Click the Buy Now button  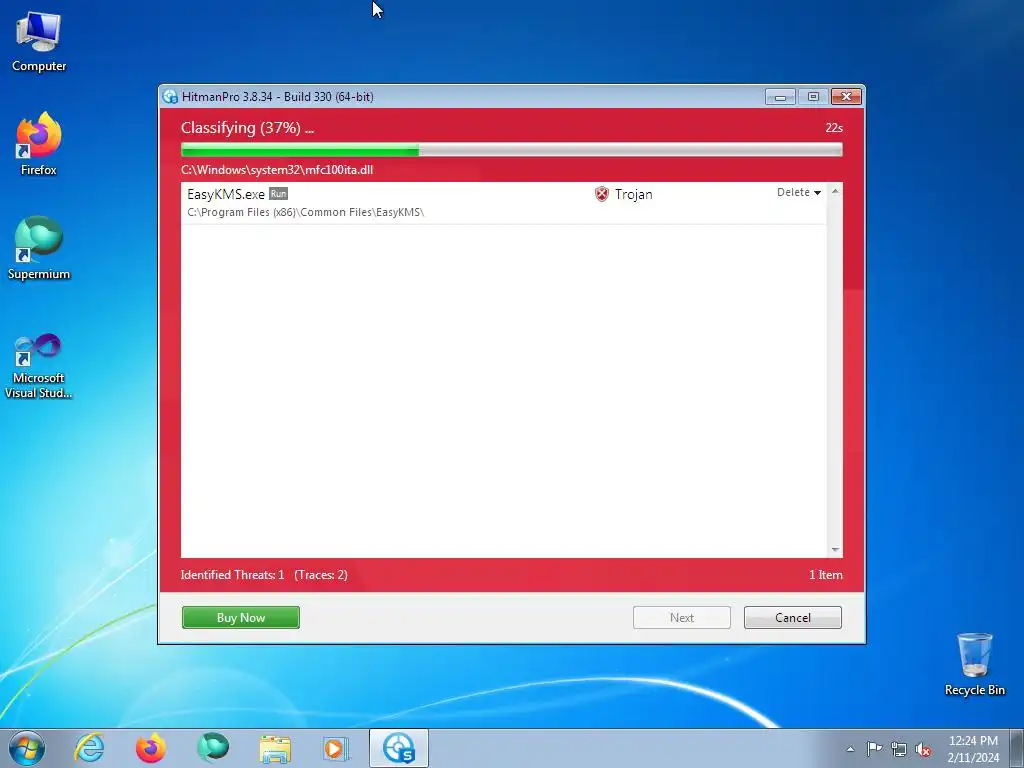[241, 618]
